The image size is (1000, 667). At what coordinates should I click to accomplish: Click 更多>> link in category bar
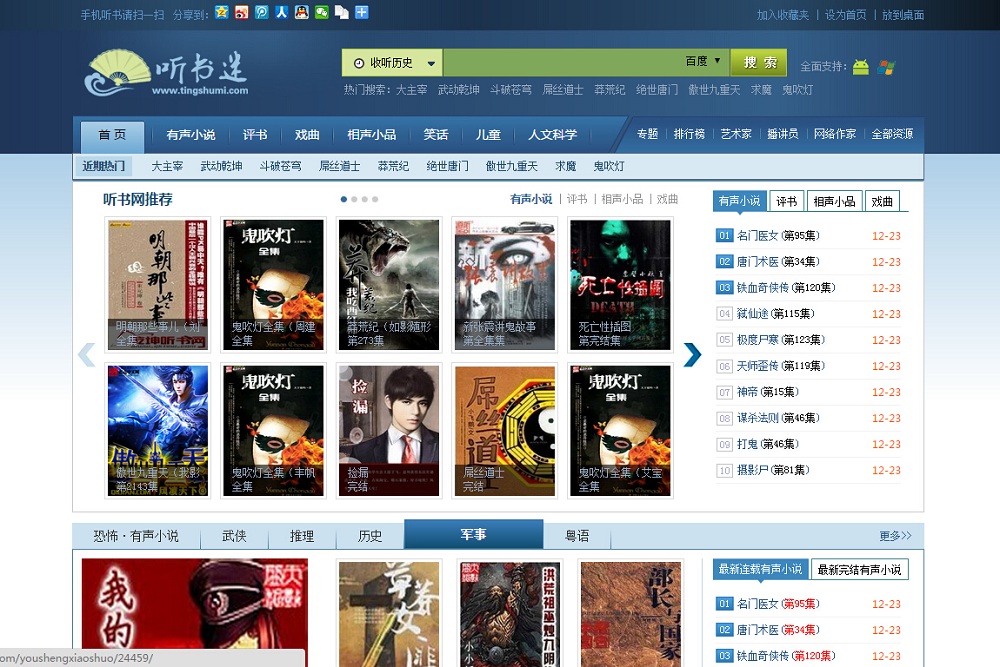[x=895, y=536]
